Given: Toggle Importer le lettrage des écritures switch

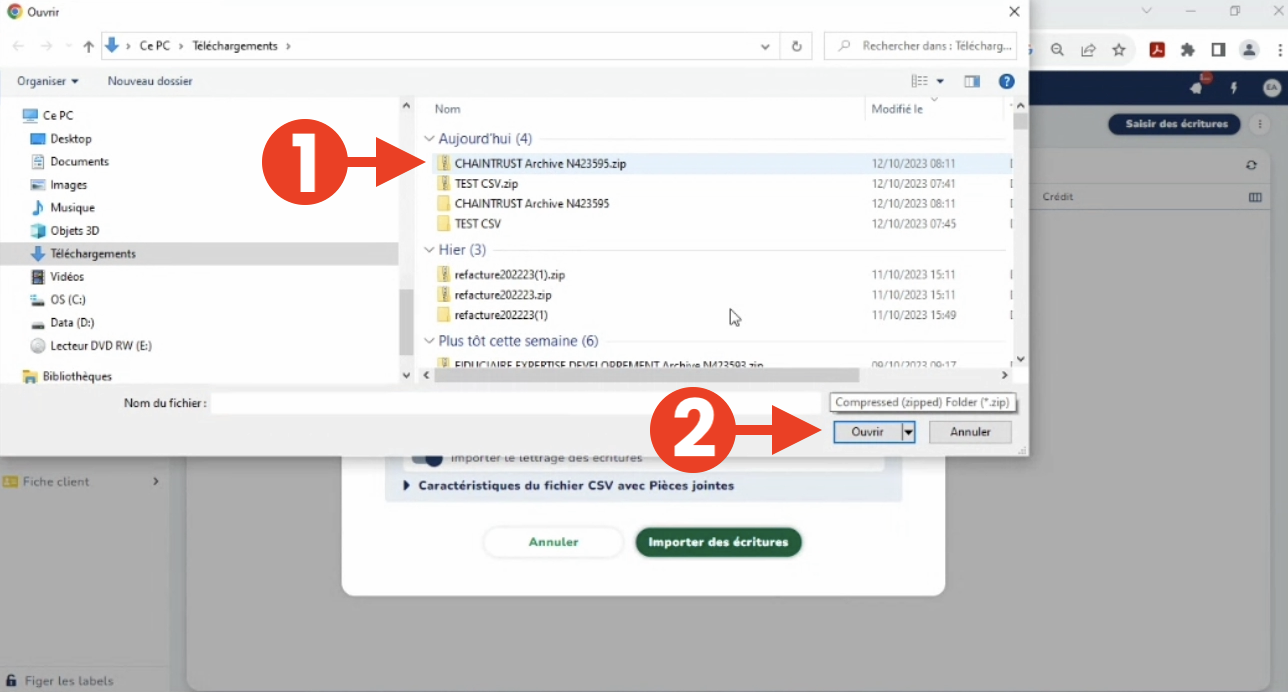Looking at the screenshot, I should (427, 459).
